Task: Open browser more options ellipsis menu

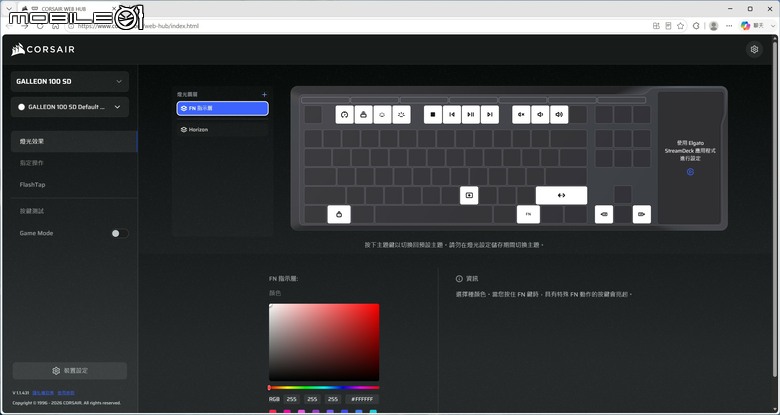Action: coord(729,26)
